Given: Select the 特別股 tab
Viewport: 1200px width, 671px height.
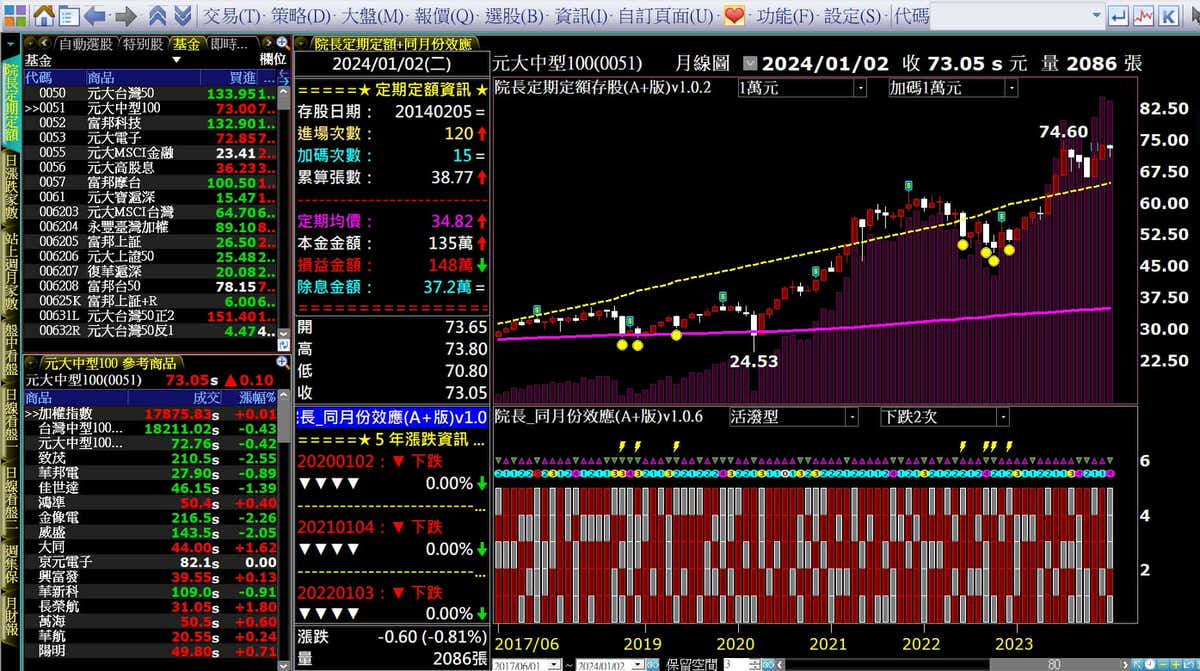Looking at the screenshot, I should tap(143, 43).
